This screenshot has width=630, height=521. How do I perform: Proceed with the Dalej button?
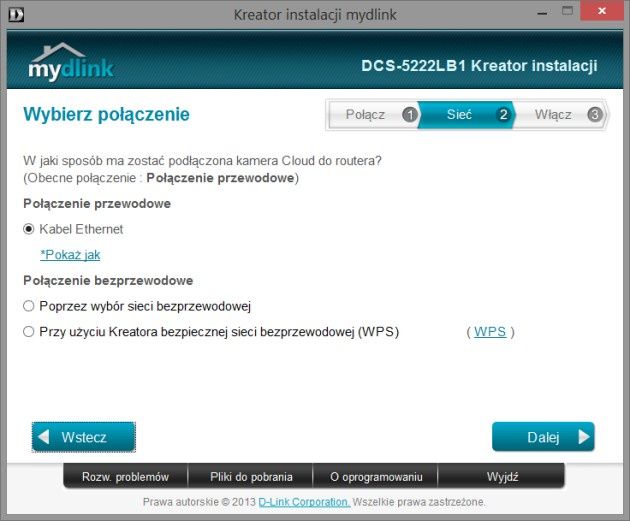(543, 437)
